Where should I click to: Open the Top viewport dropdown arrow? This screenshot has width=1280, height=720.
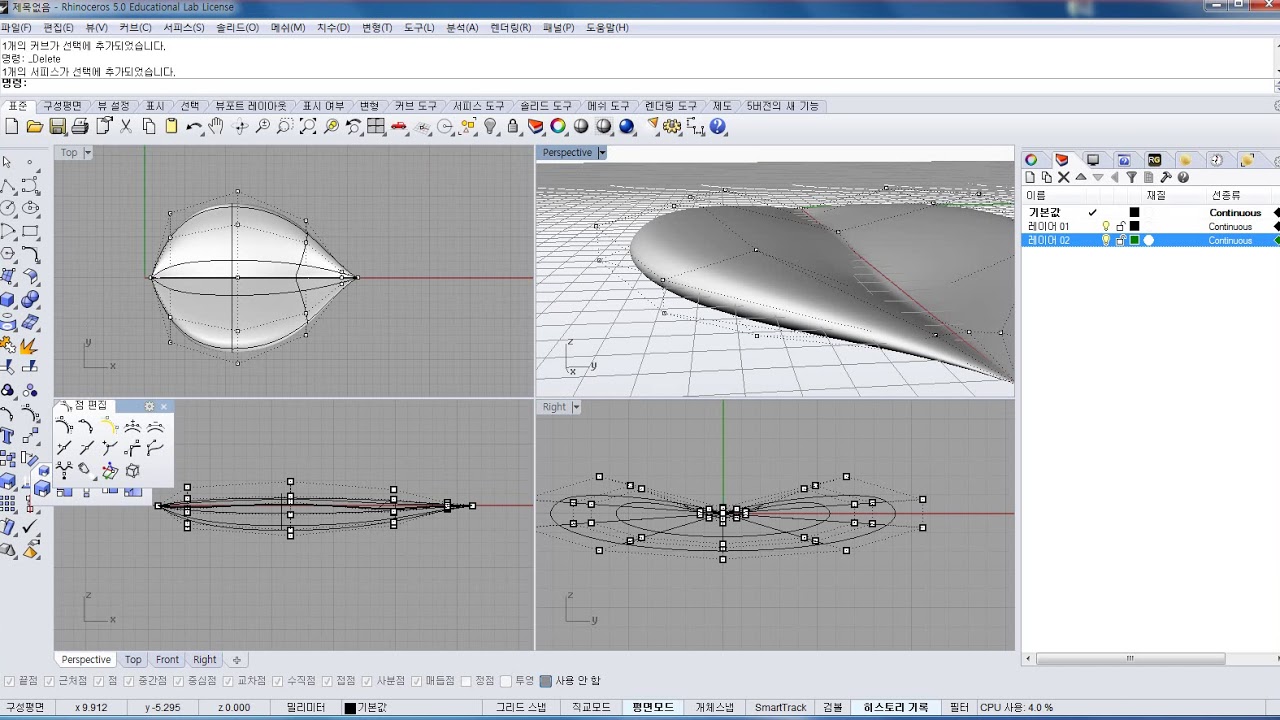tap(87, 153)
